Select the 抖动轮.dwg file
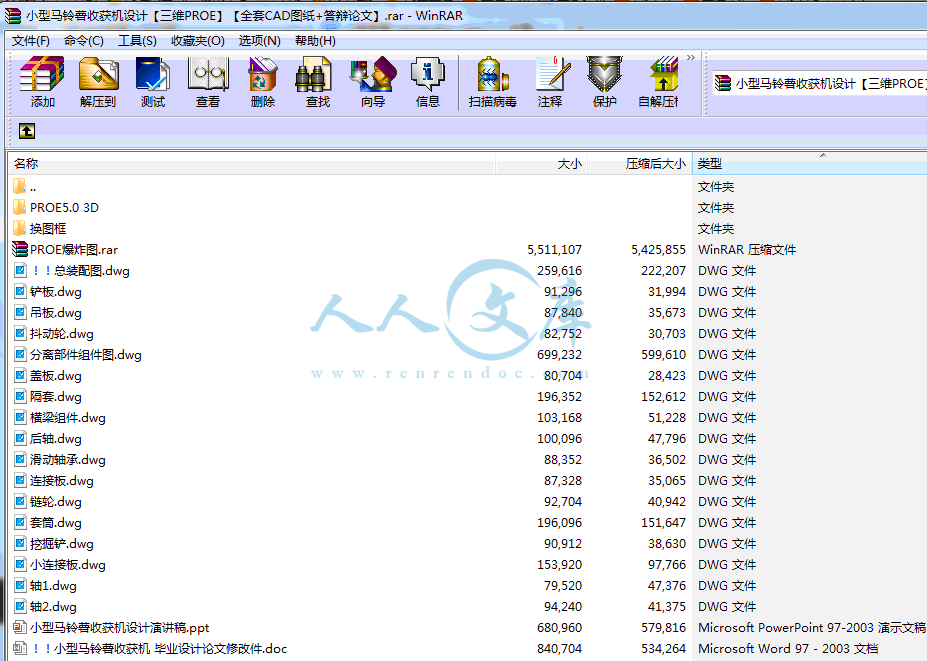 click(x=53, y=333)
